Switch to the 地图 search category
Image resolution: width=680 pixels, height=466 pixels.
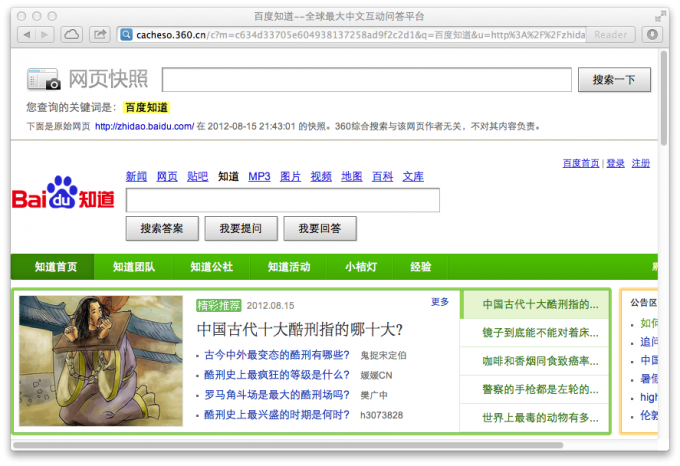(x=352, y=176)
